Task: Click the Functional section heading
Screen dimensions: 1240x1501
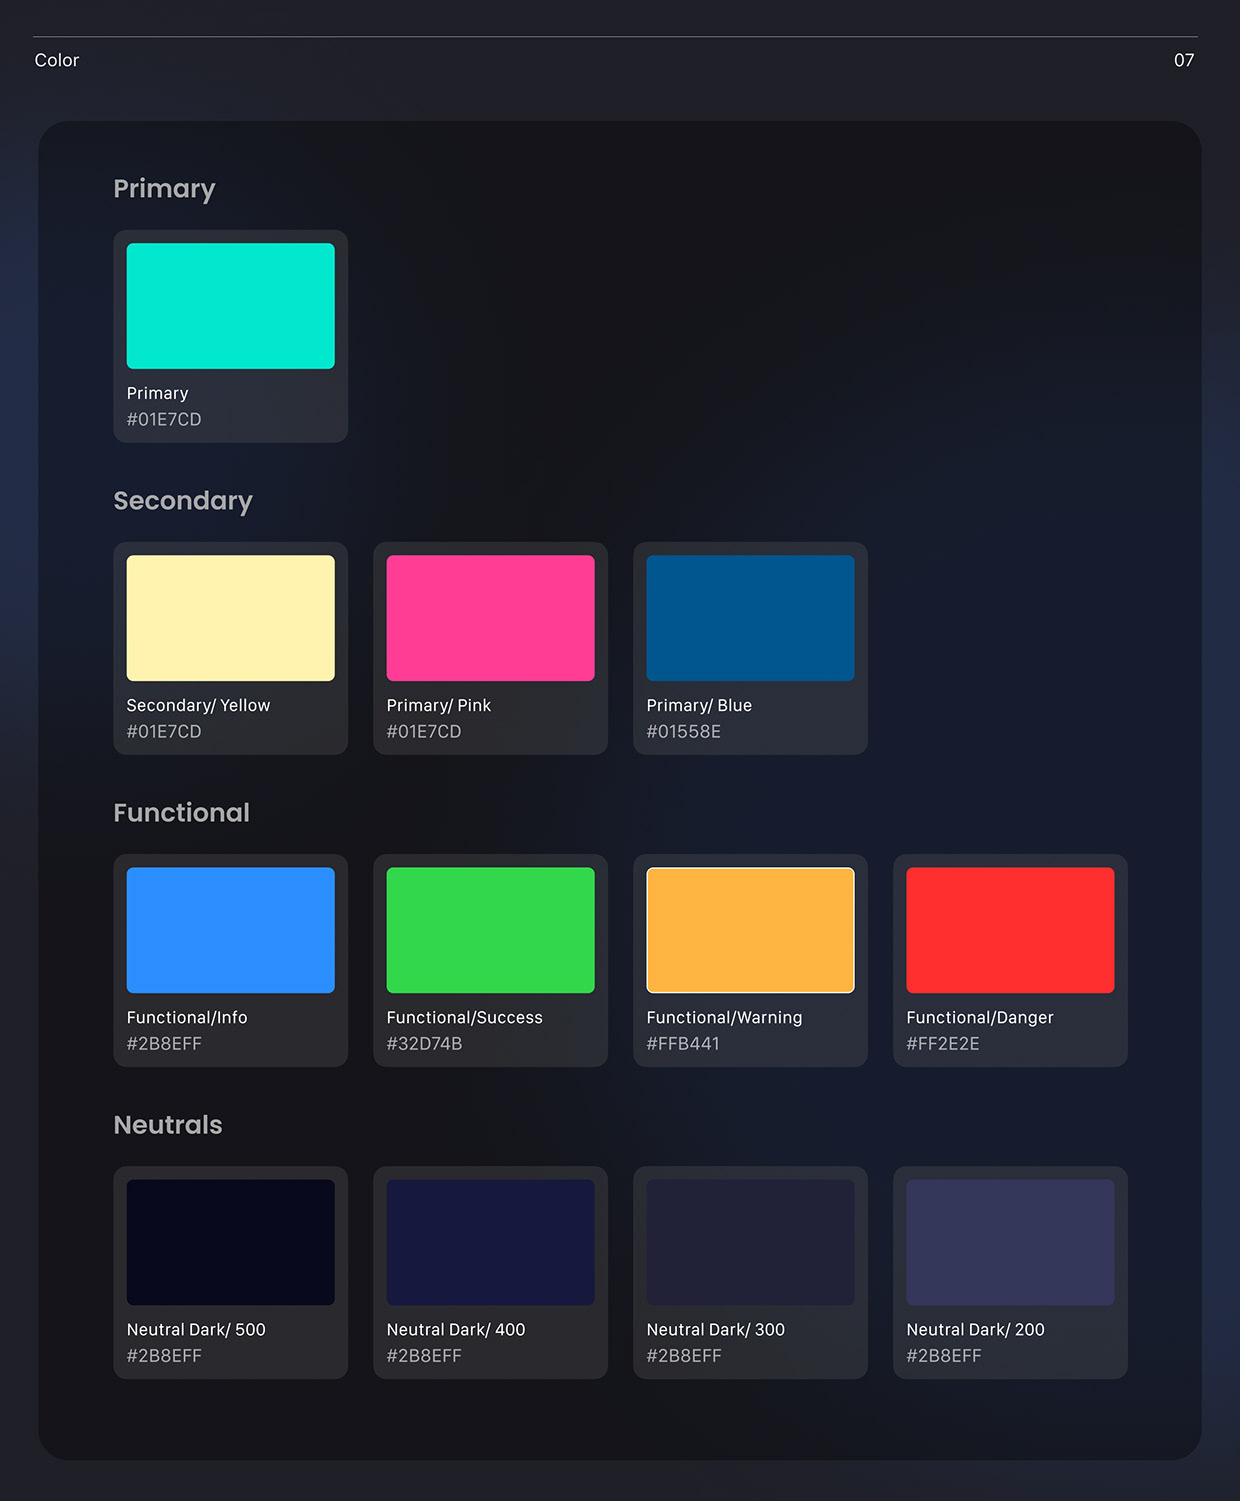Action: (182, 812)
